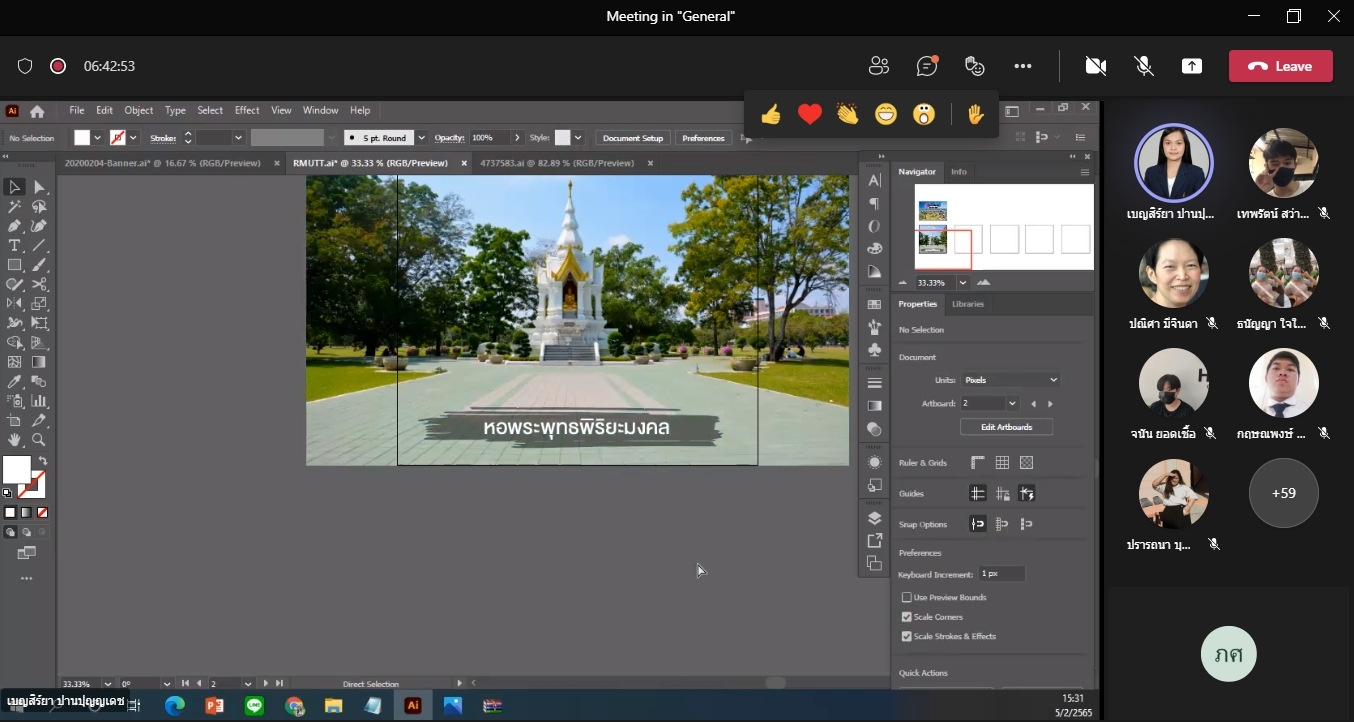Image resolution: width=1354 pixels, height=722 pixels.
Task: Select the Type tool
Action: pos(15,246)
